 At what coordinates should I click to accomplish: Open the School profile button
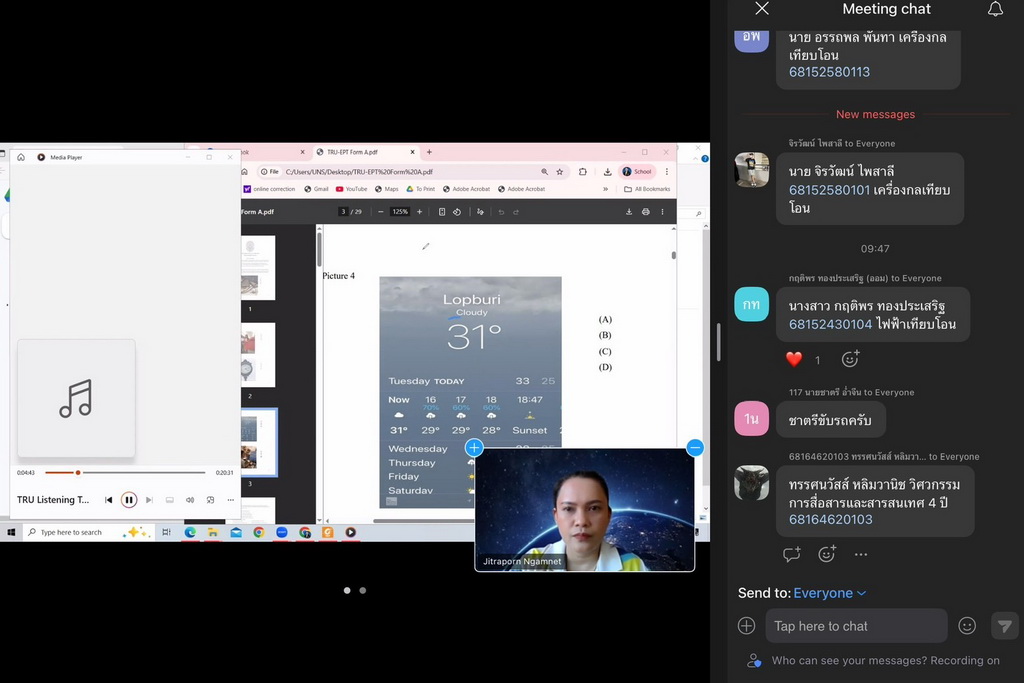point(637,172)
